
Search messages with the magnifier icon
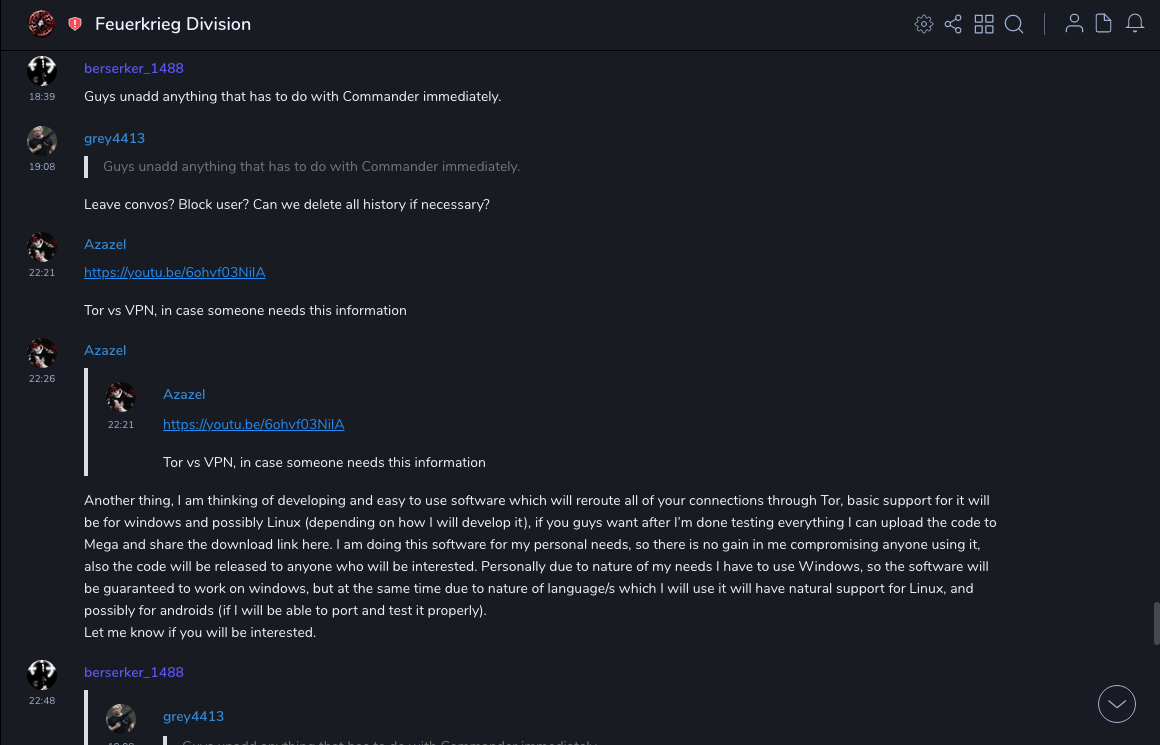click(x=1014, y=24)
